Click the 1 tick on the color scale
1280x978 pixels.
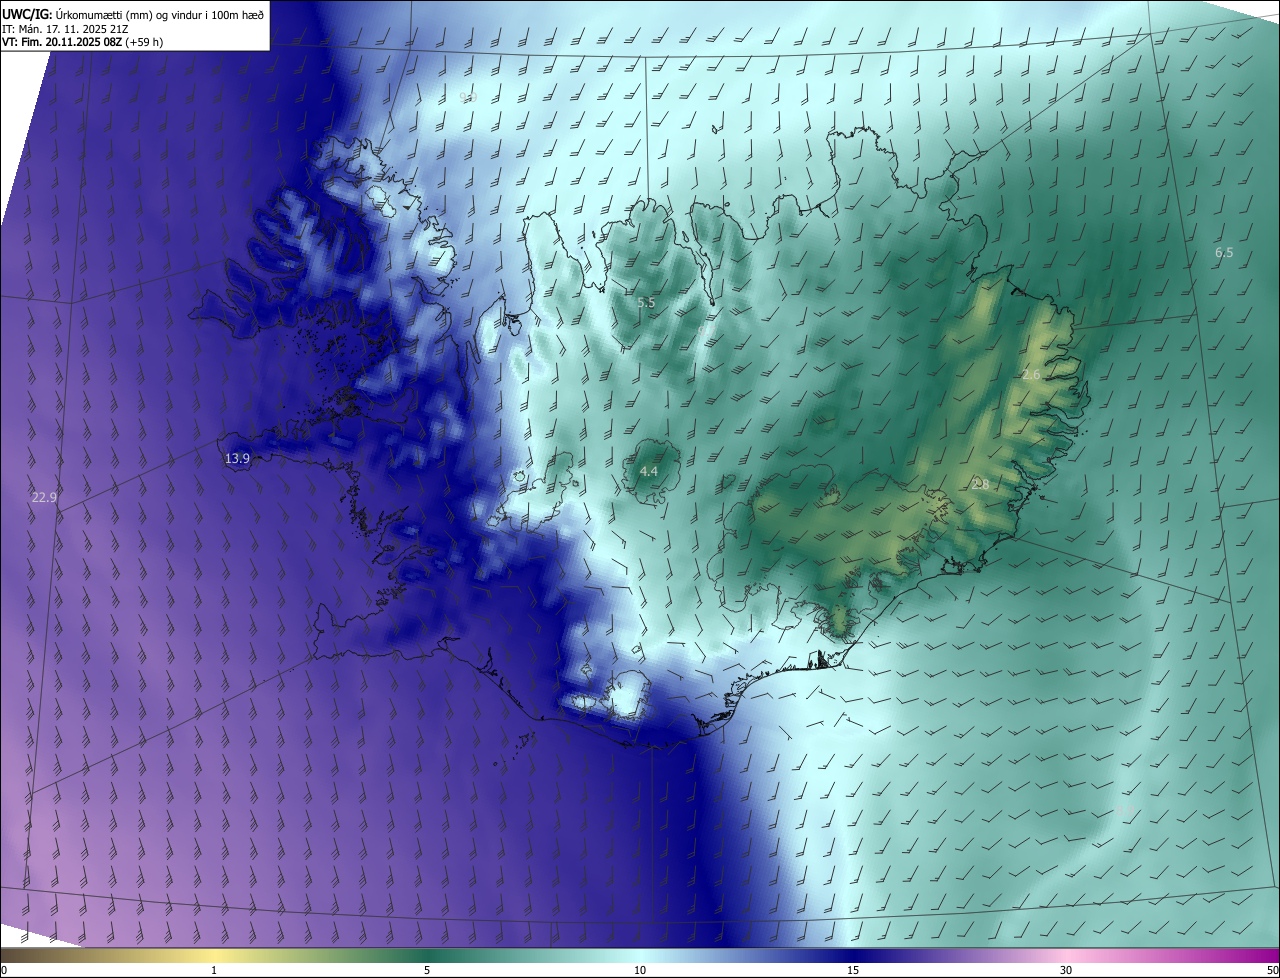click(x=214, y=970)
